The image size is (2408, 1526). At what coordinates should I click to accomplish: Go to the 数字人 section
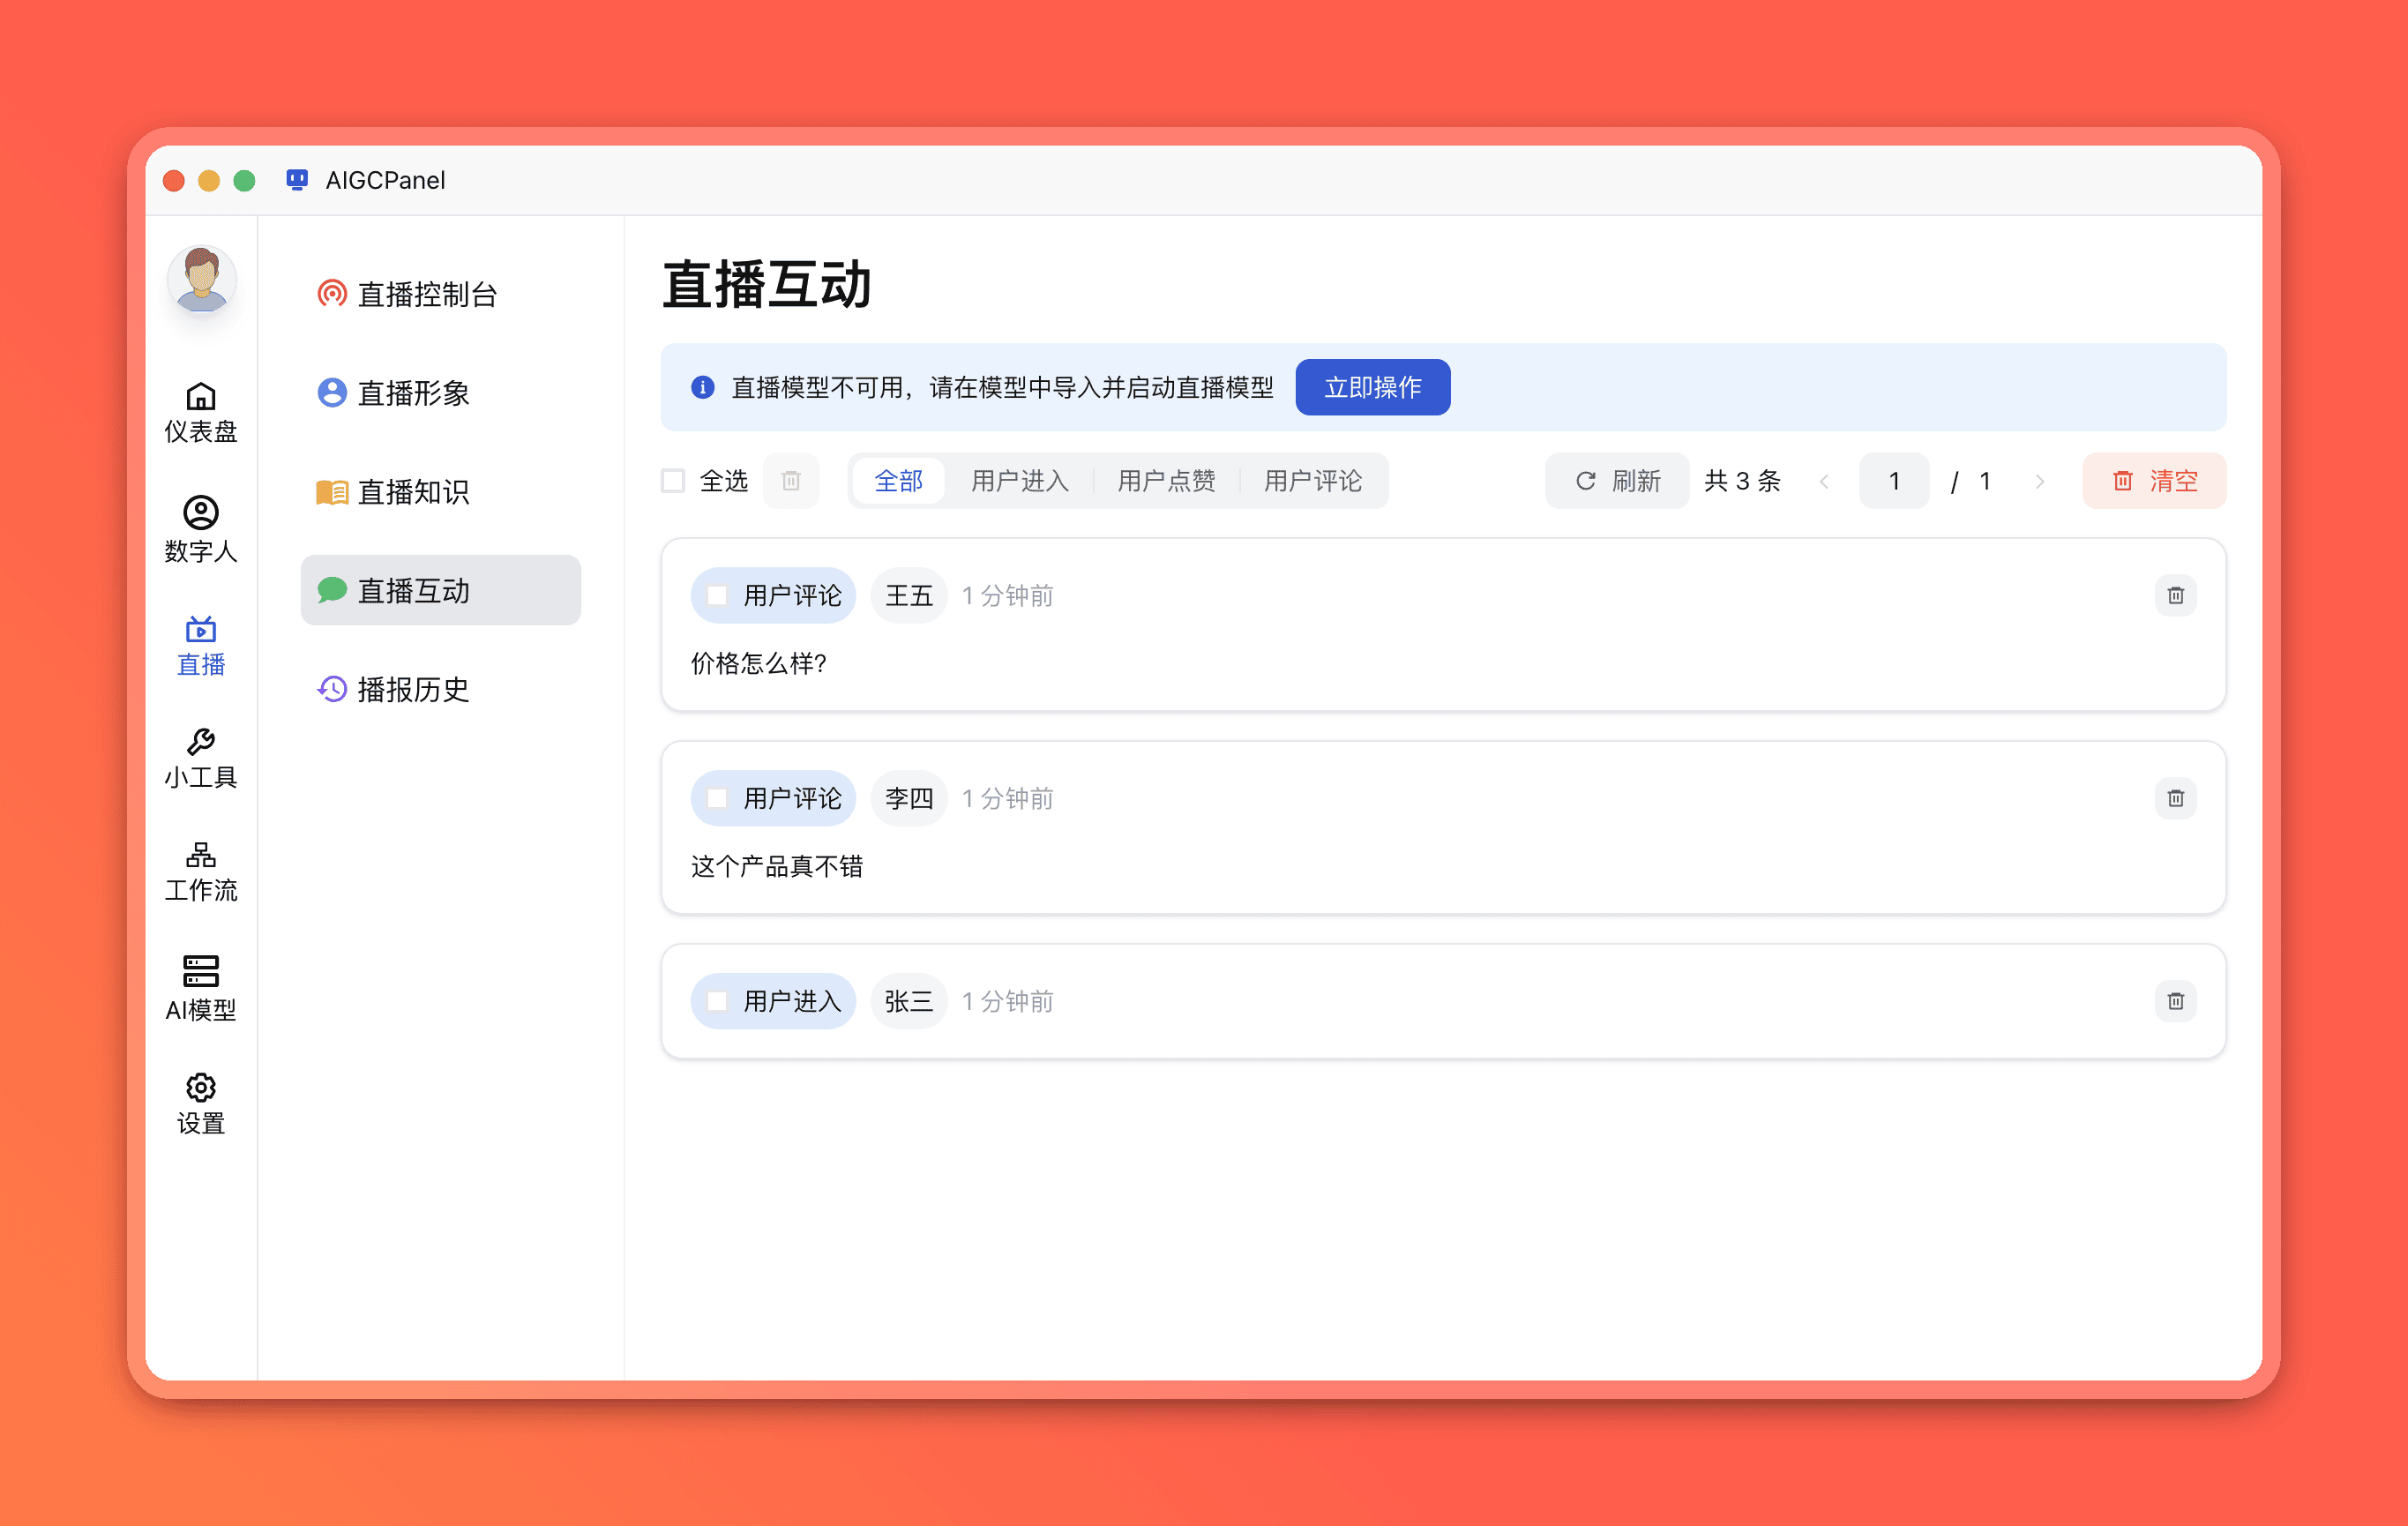201,529
